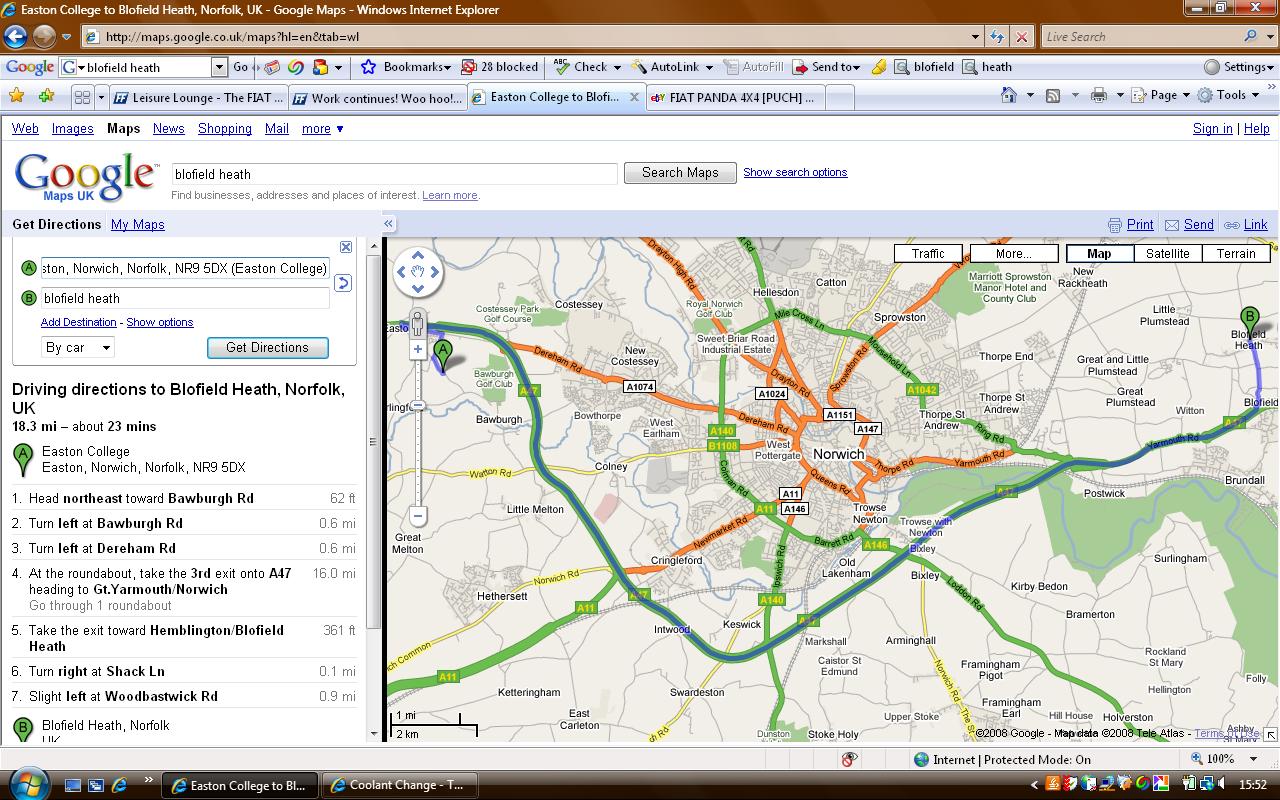This screenshot has height=800, width=1280.
Task: Pan the map left with arrow control
Action: point(402,271)
